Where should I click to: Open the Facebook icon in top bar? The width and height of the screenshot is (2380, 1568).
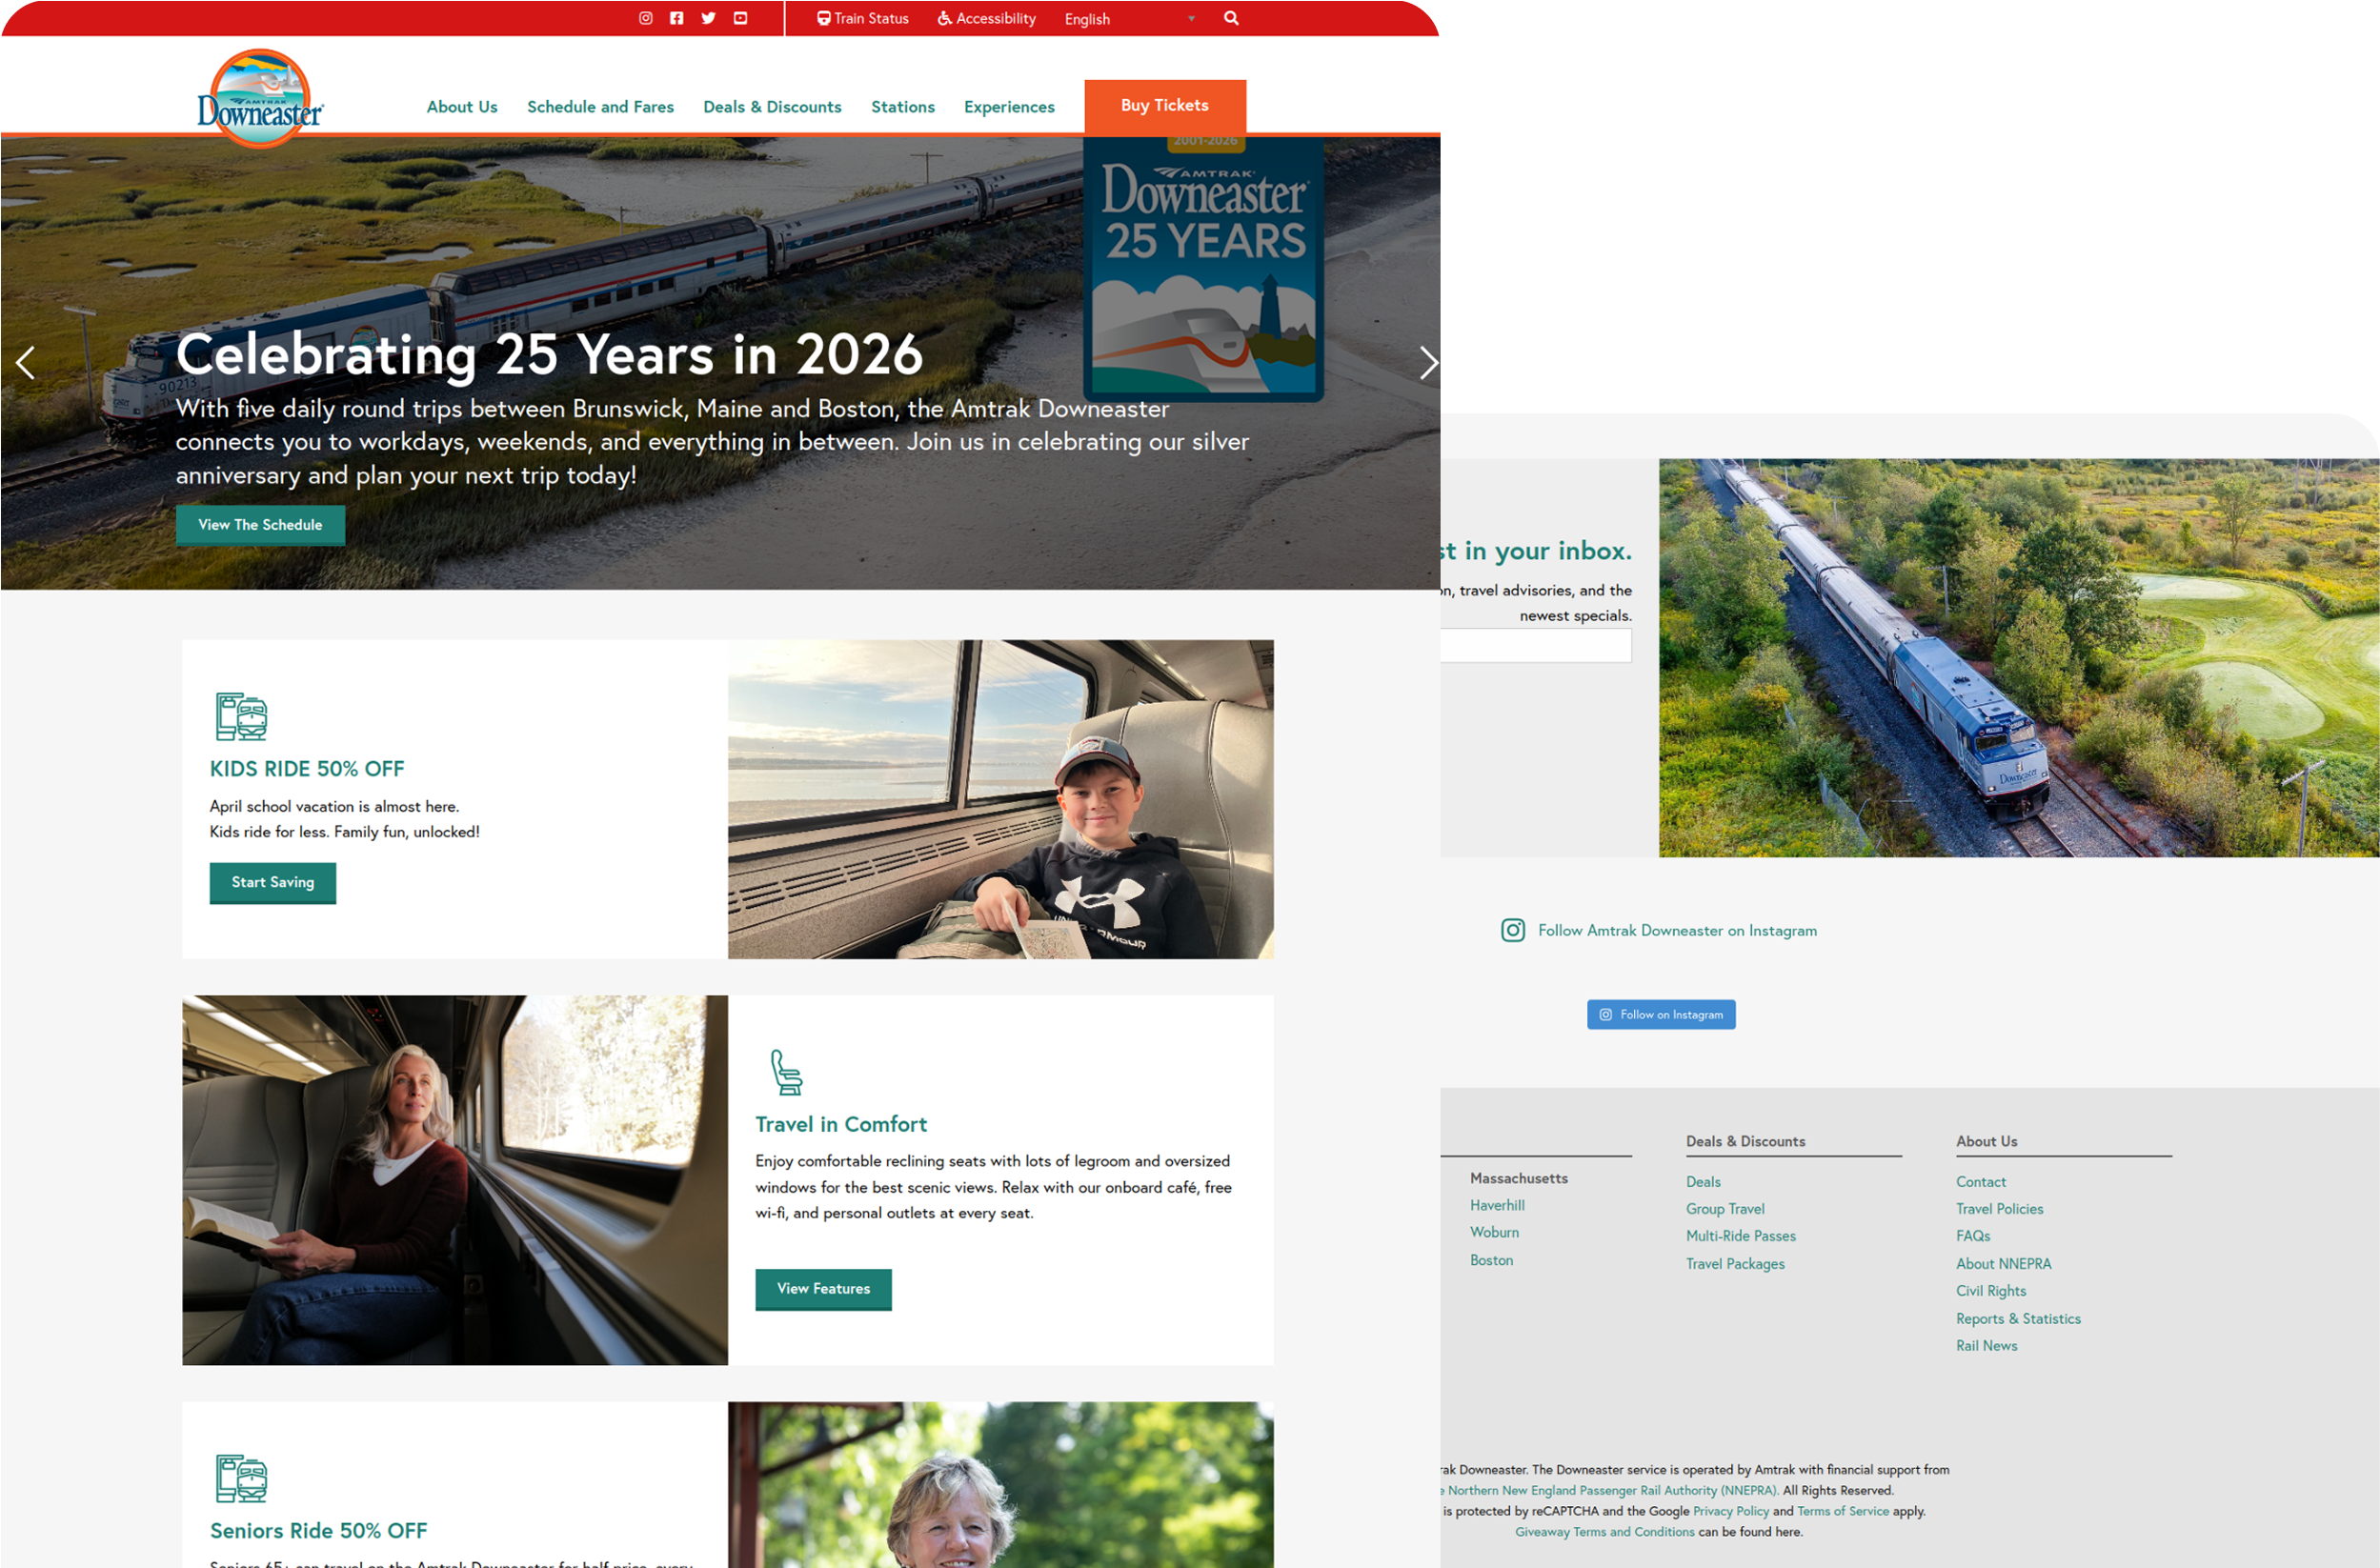point(677,18)
